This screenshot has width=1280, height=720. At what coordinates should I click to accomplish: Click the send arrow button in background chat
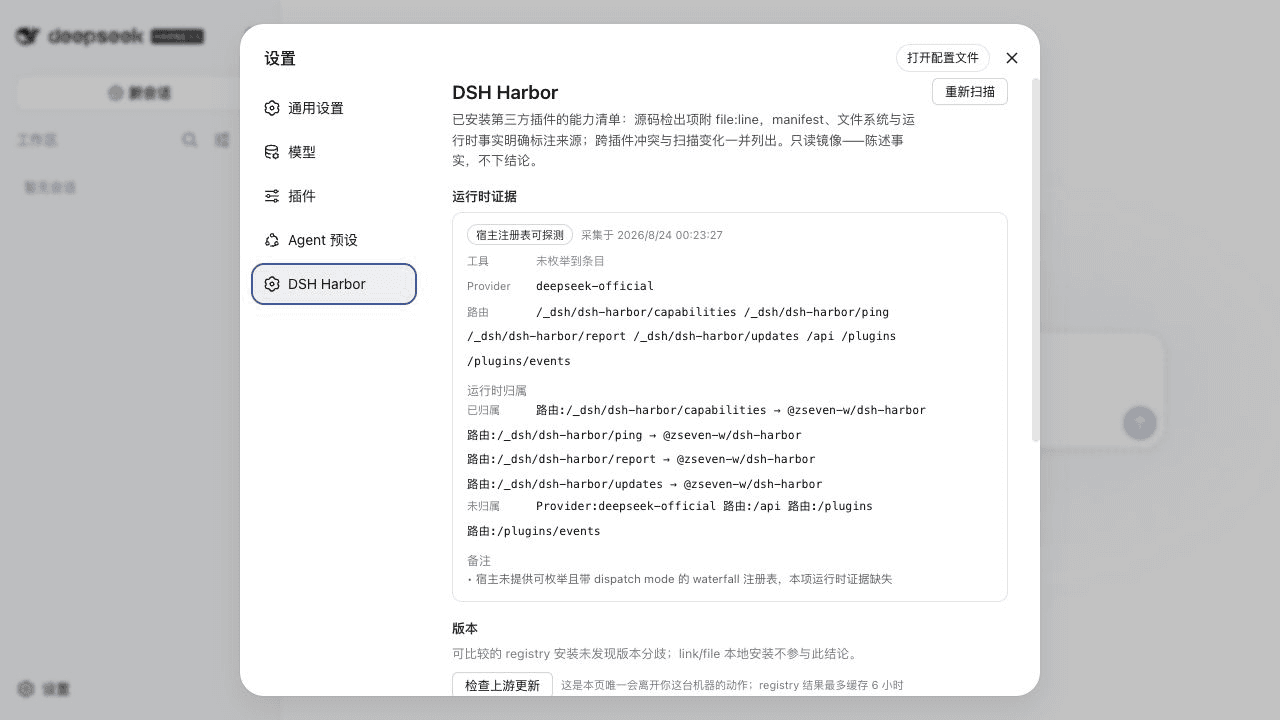tap(1139, 422)
